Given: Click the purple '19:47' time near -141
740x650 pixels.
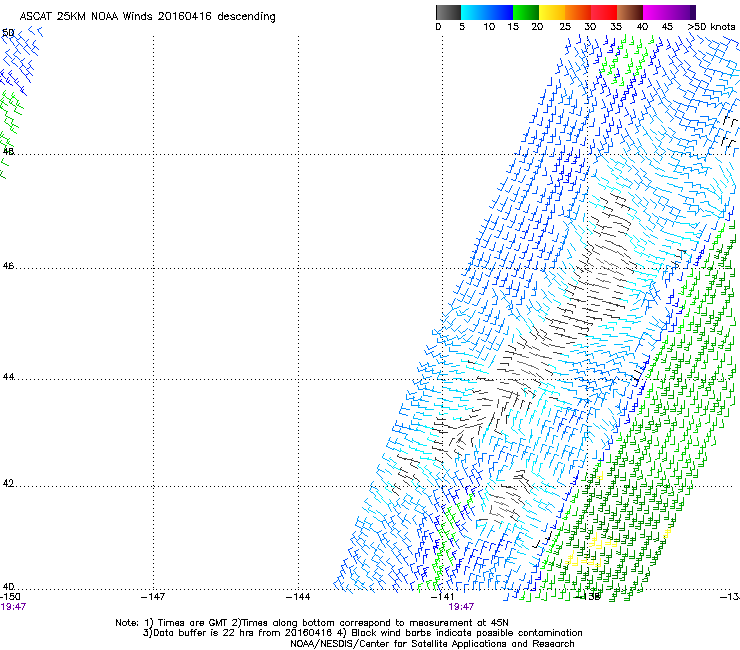Looking at the screenshot, I should (461, 607).
